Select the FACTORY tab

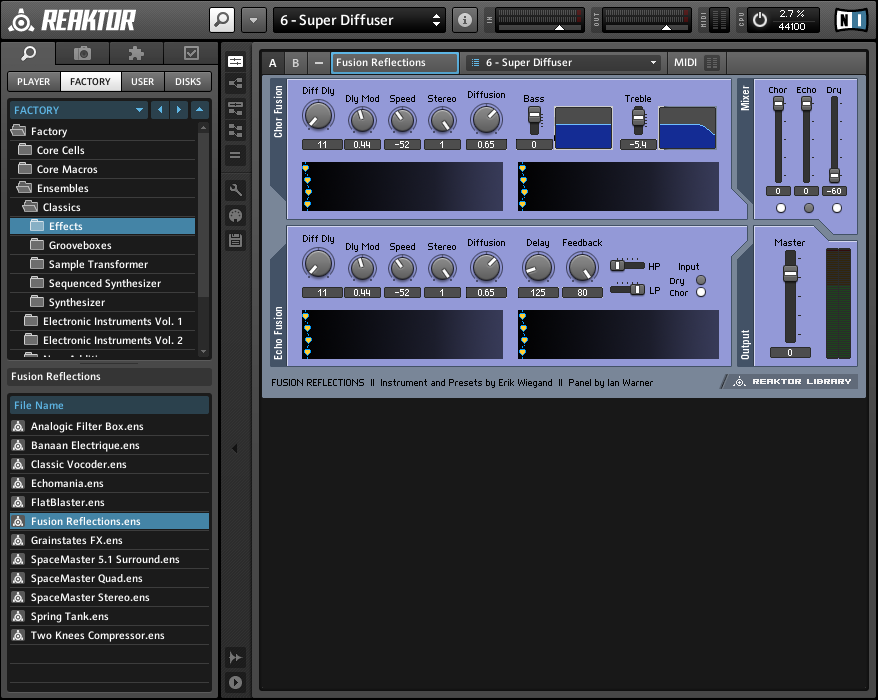click(90, 82)
